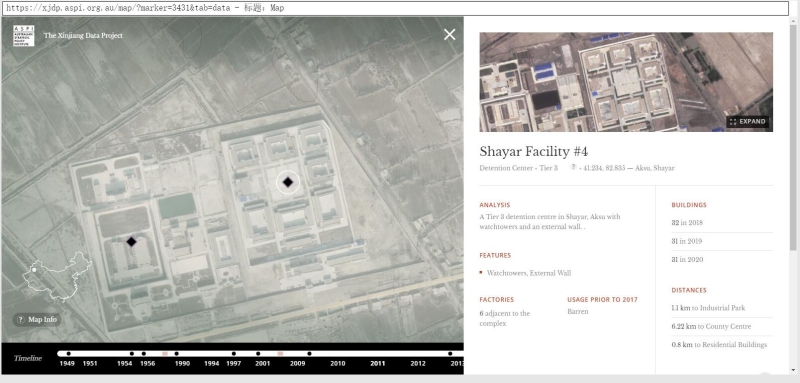Click the facility satellite thumbnail image

click(626, 82)
